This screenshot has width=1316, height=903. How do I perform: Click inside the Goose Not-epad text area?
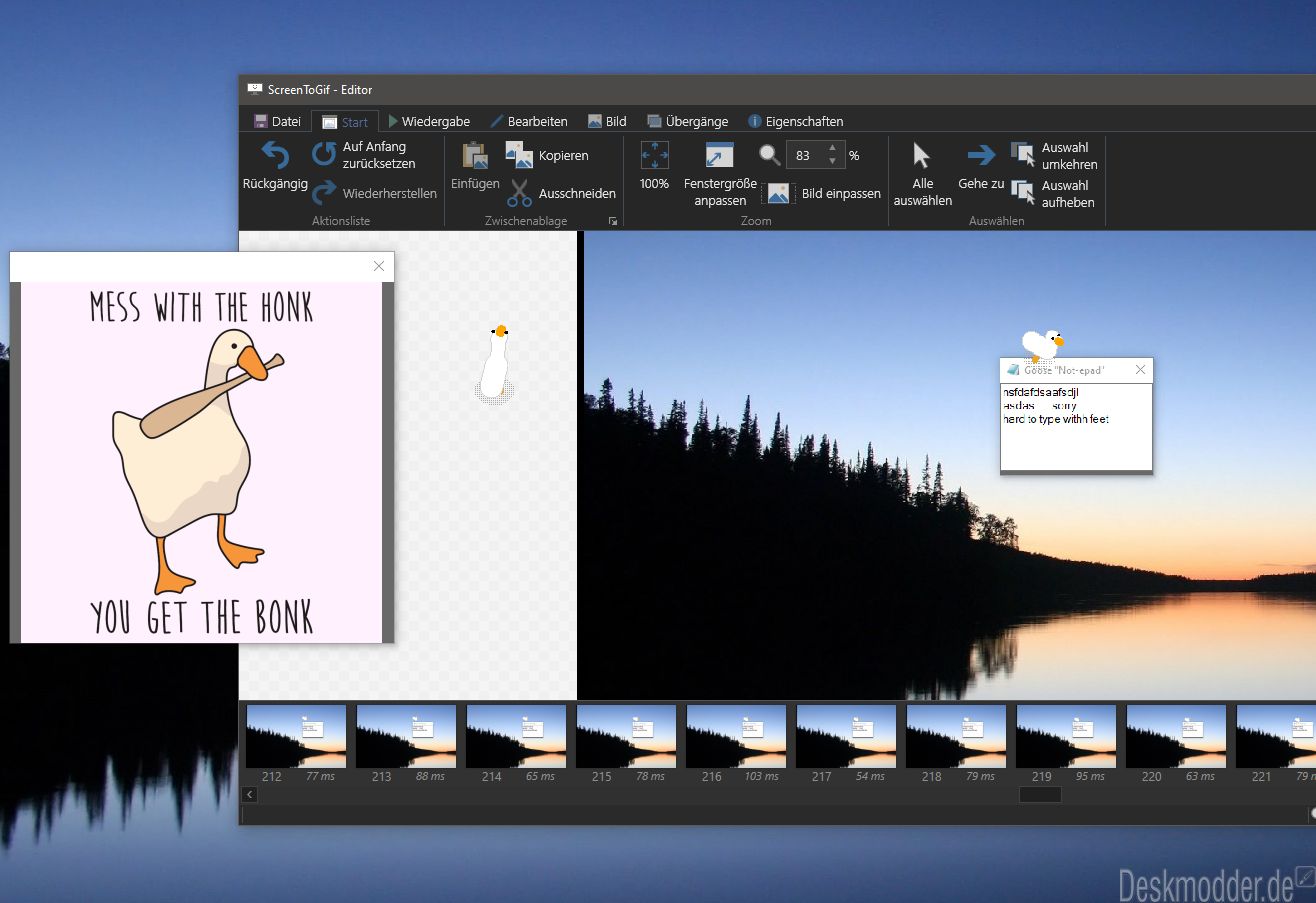pos(1076,427)
